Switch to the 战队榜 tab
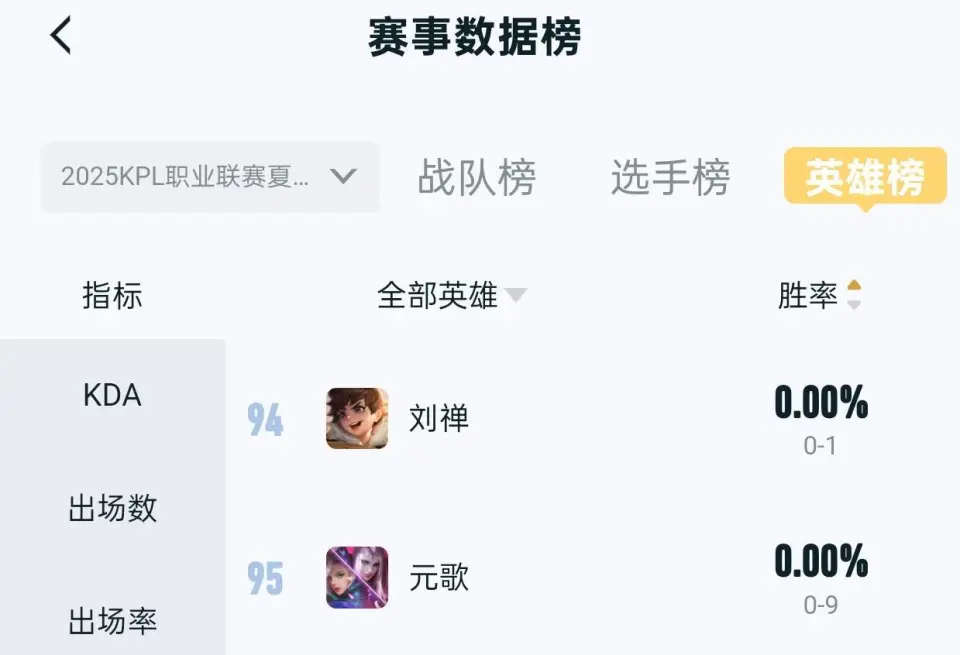 [x=477, y=178]
